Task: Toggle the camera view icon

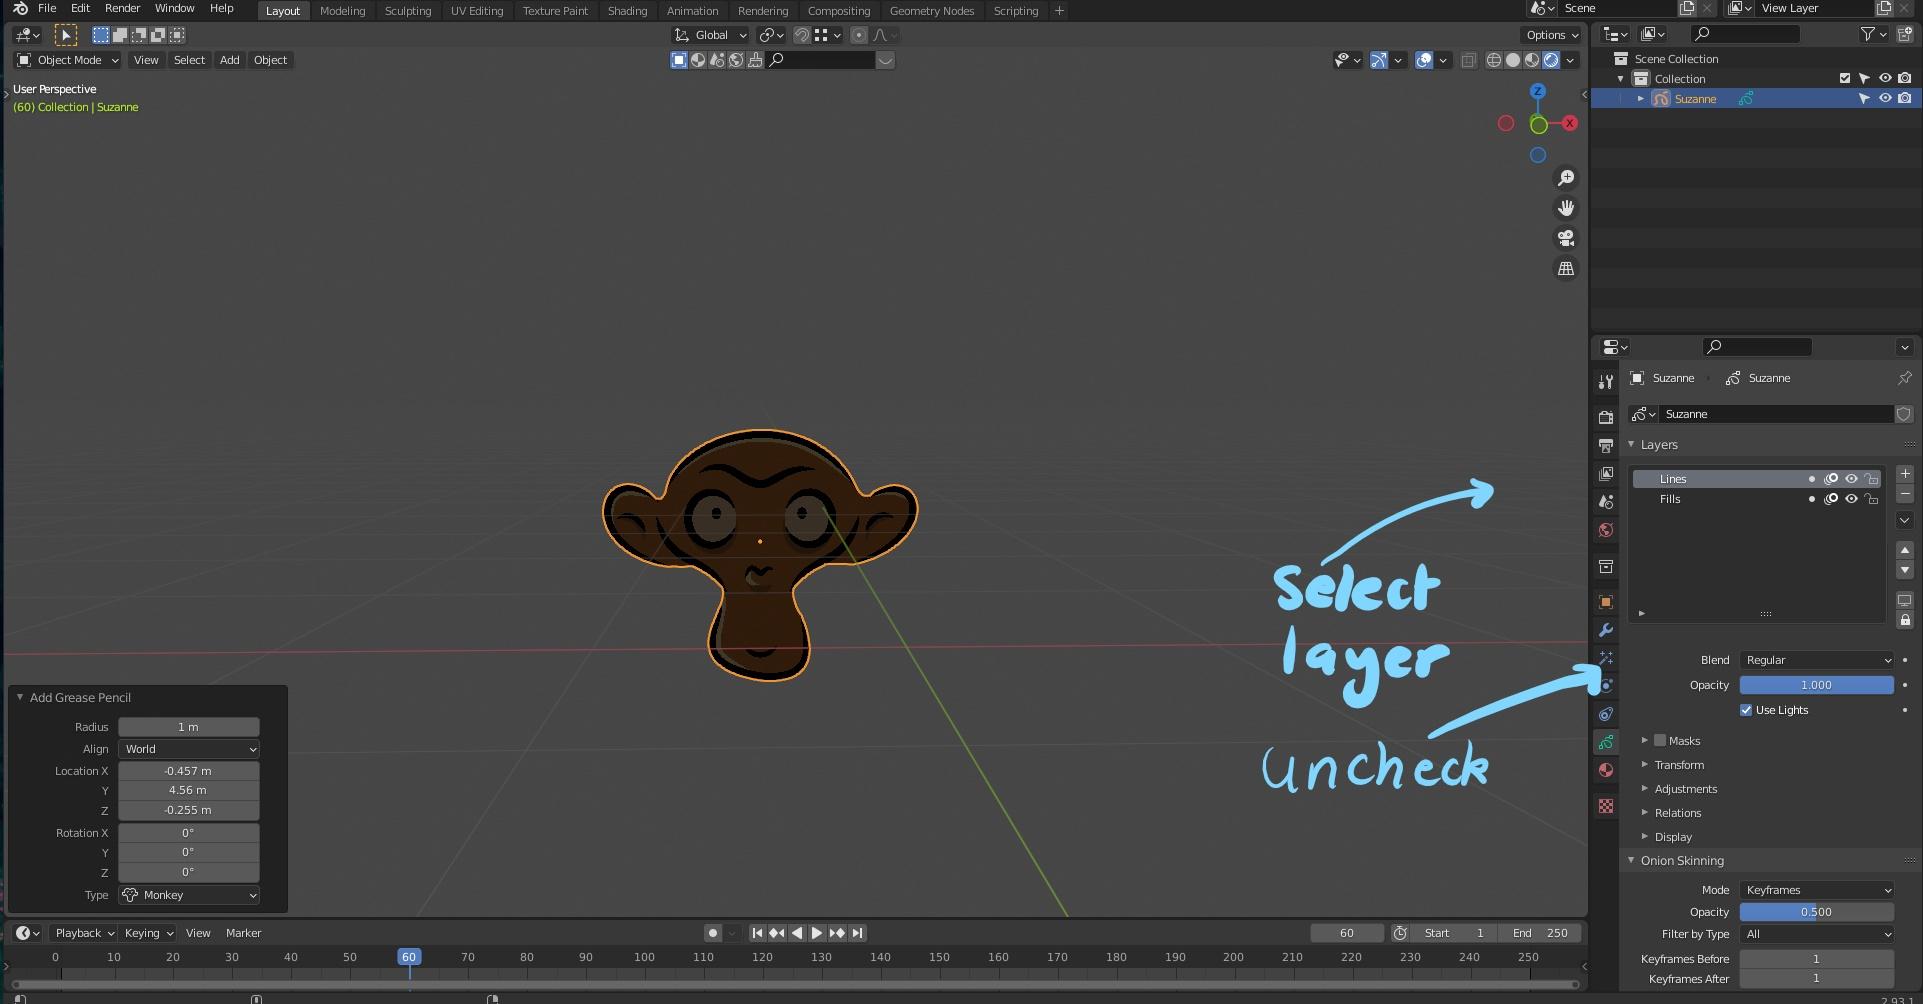Action: pos(1566,238)
